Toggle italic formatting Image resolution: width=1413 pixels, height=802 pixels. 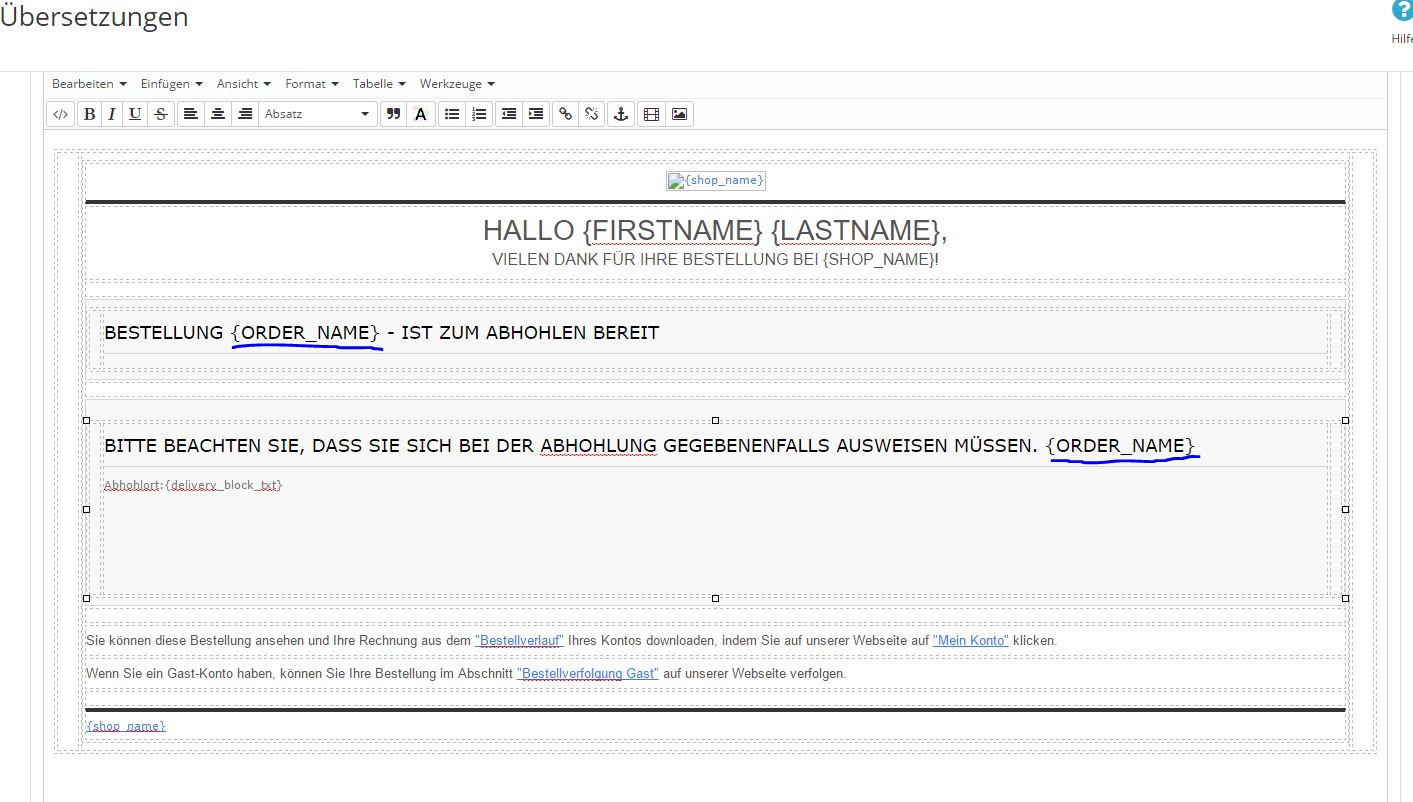pyautogui.click(x=112, y=114)
